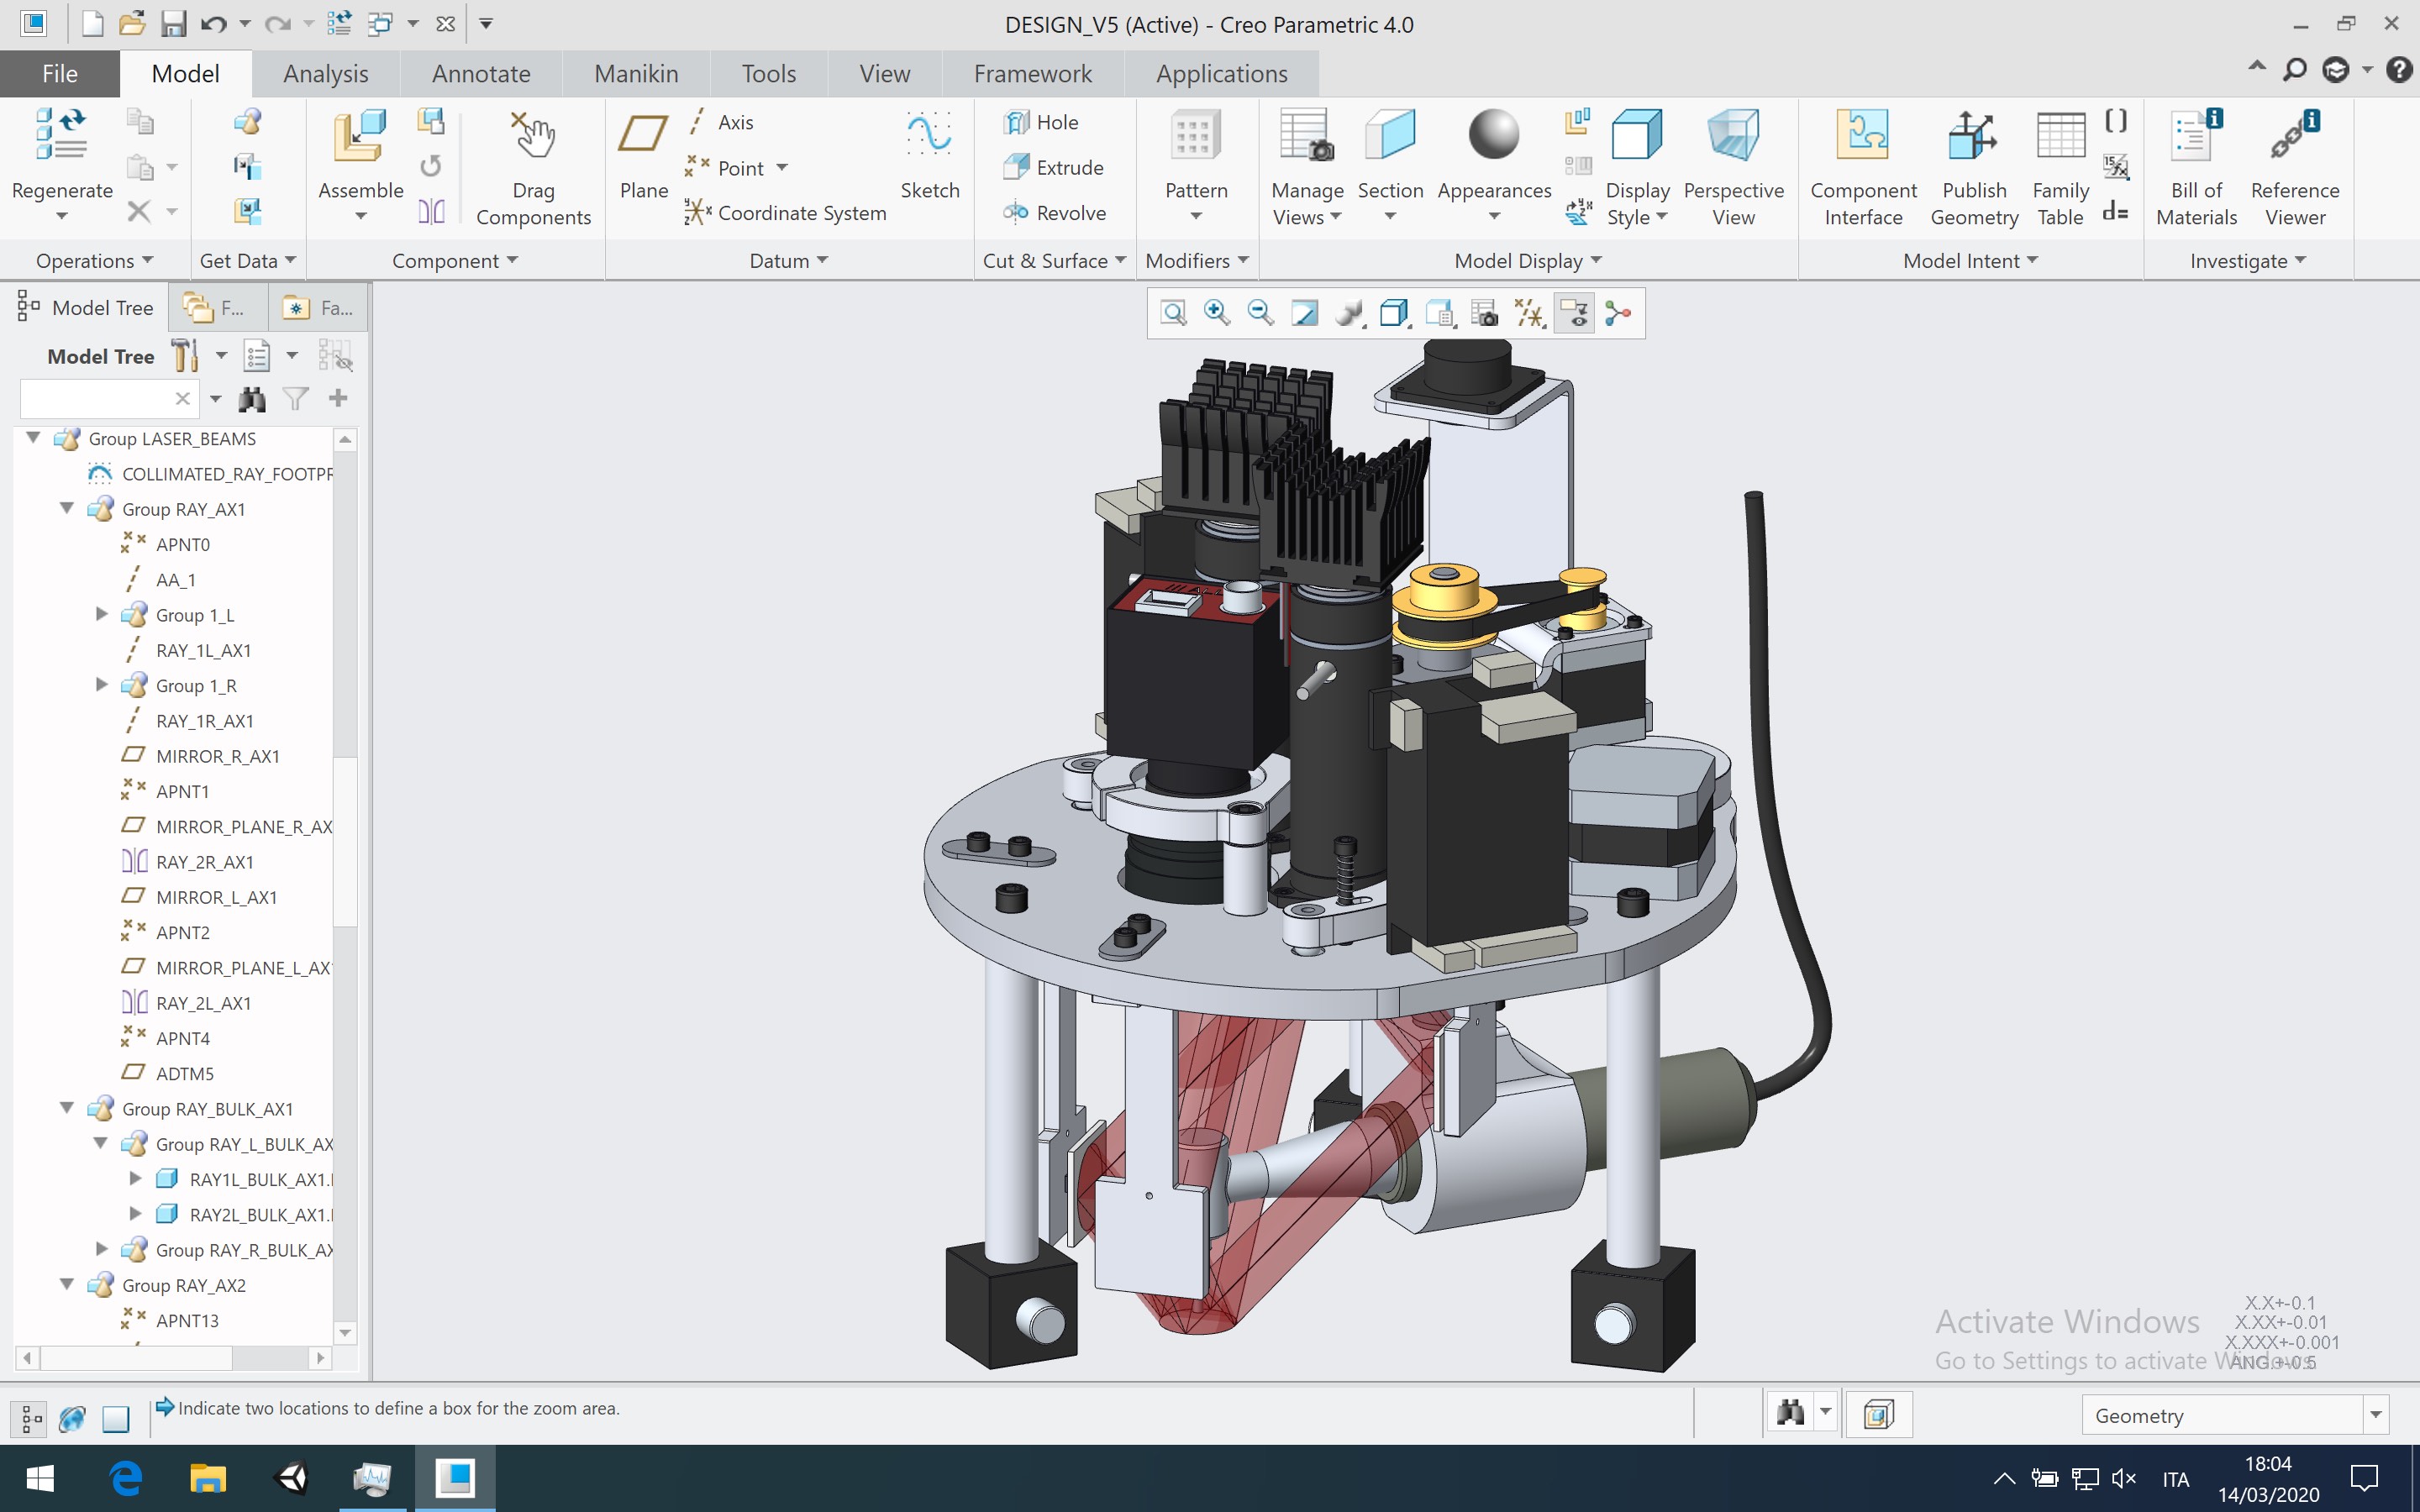Screen dimensions: 2420x1512
Task: Click the Pattern tool icon
Action: coord(1195,135)
